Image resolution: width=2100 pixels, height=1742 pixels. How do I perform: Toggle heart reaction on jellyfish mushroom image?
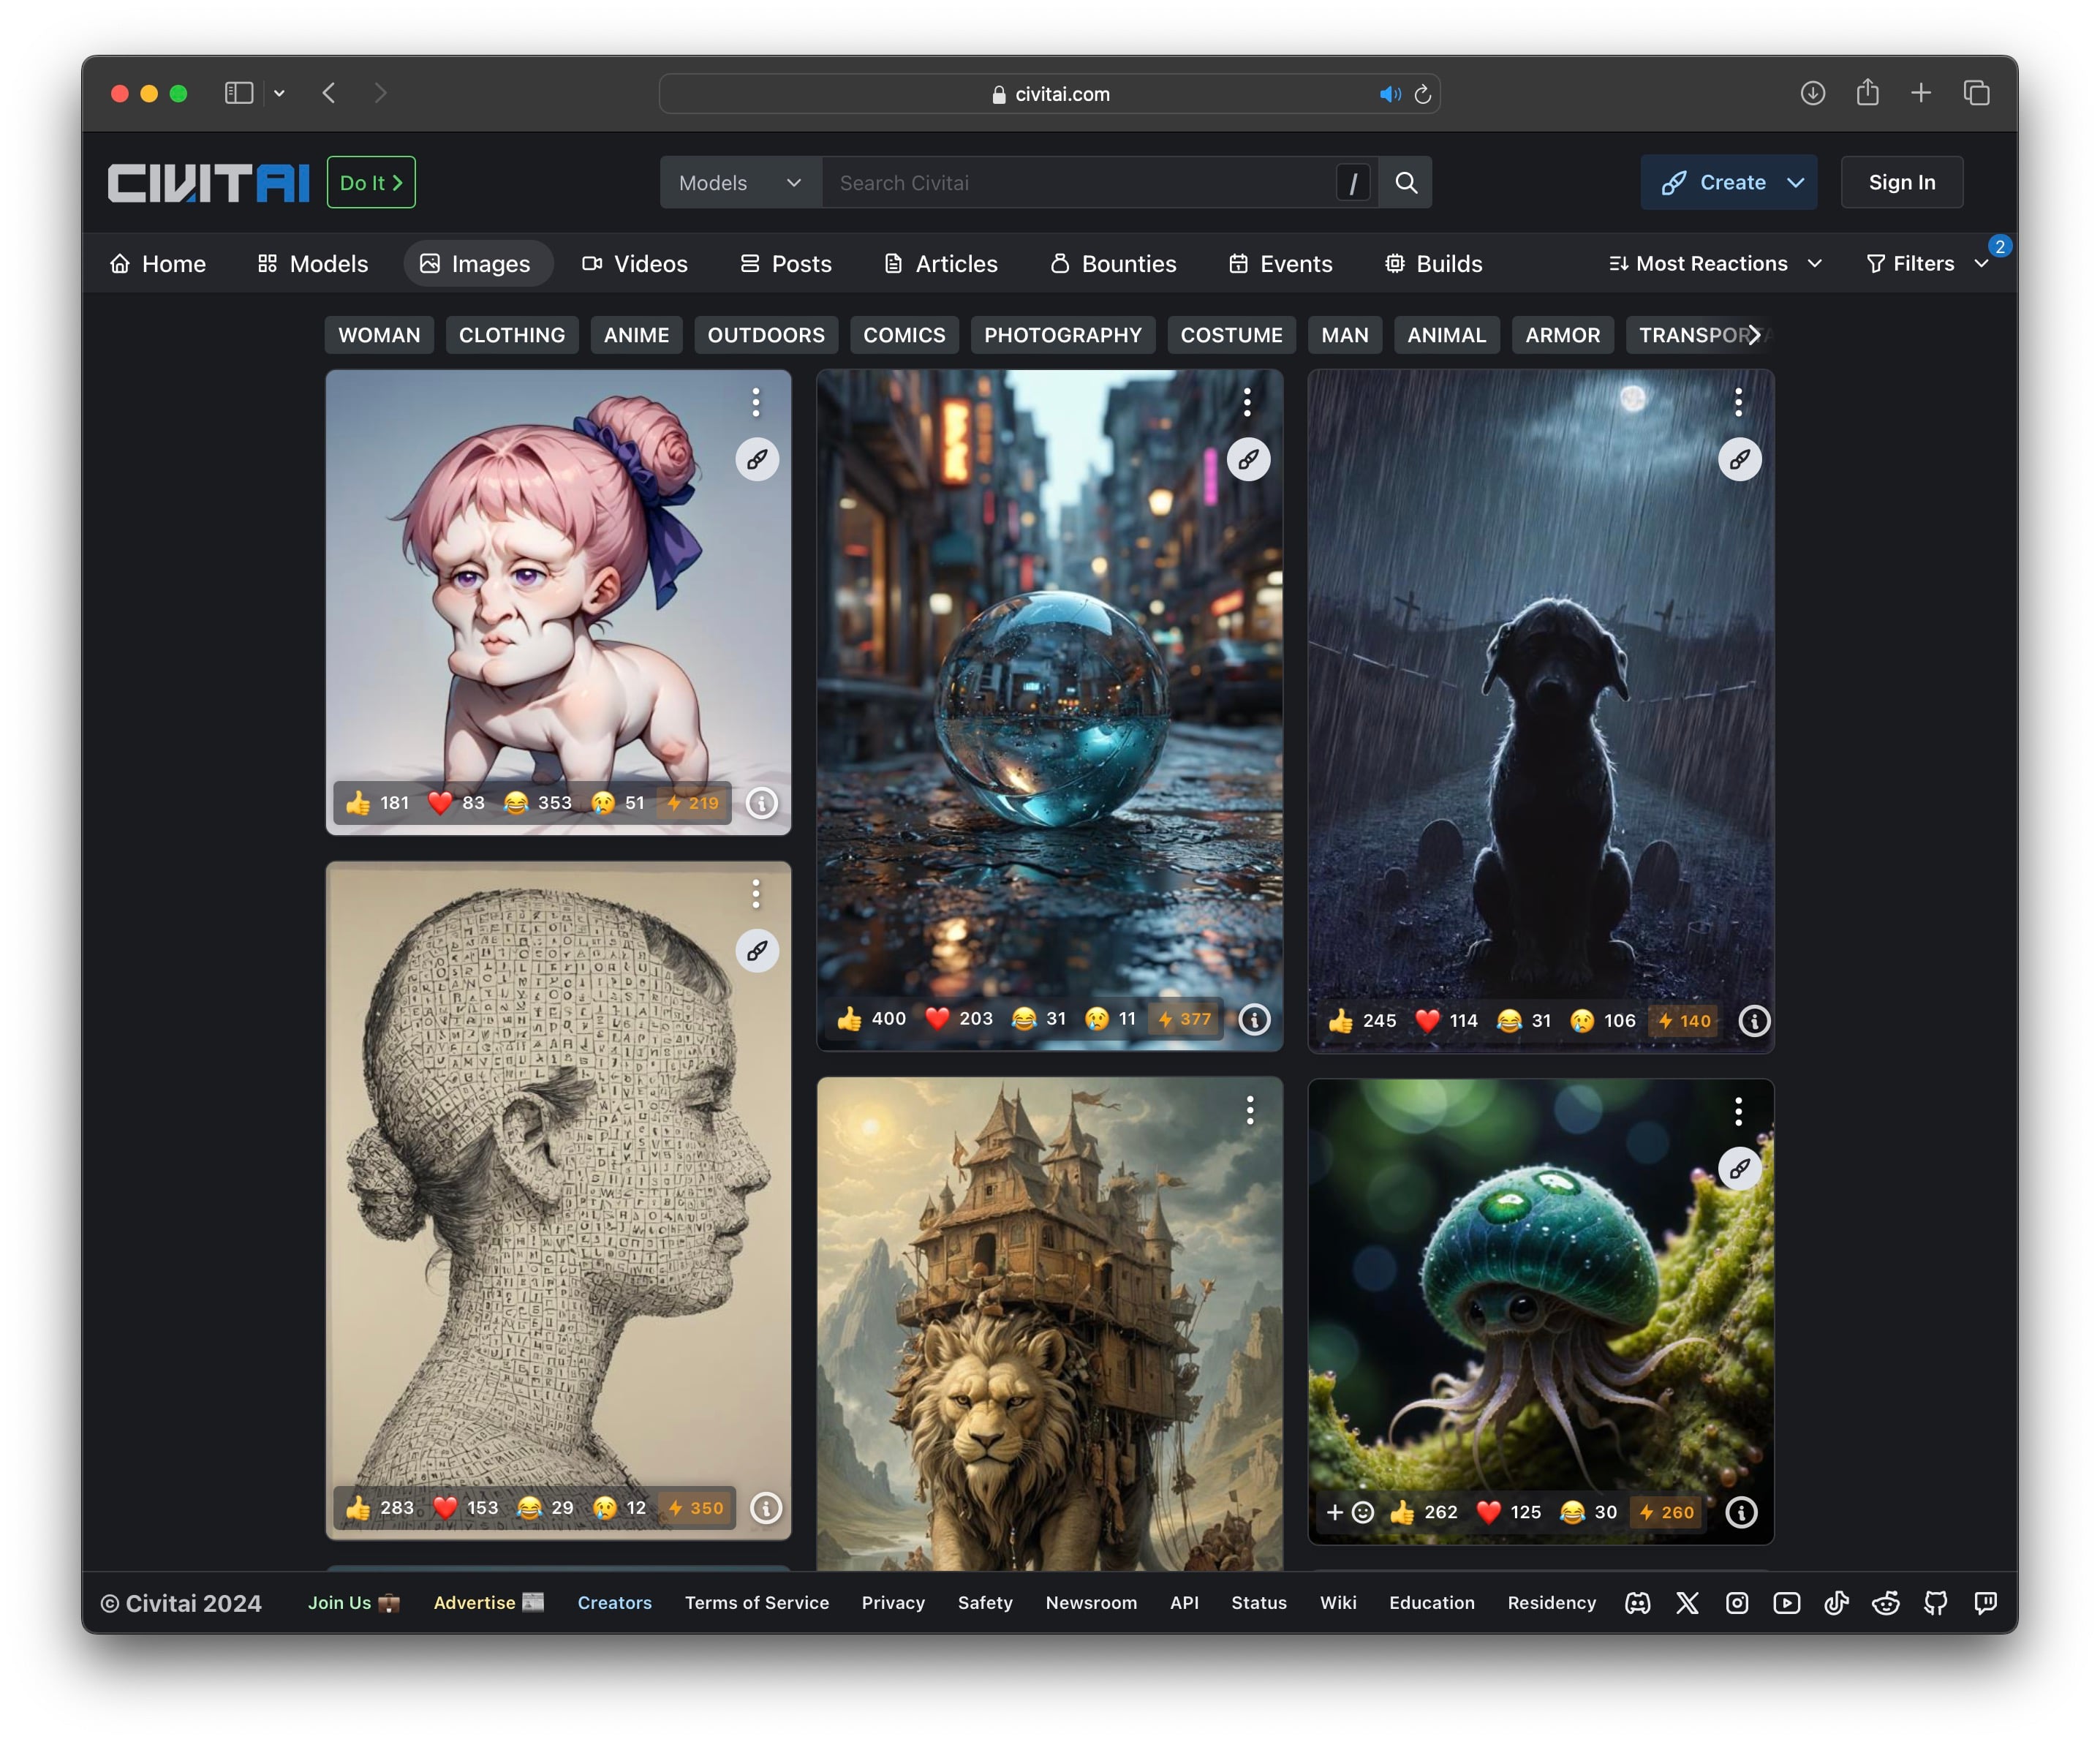point(1488,1512)
